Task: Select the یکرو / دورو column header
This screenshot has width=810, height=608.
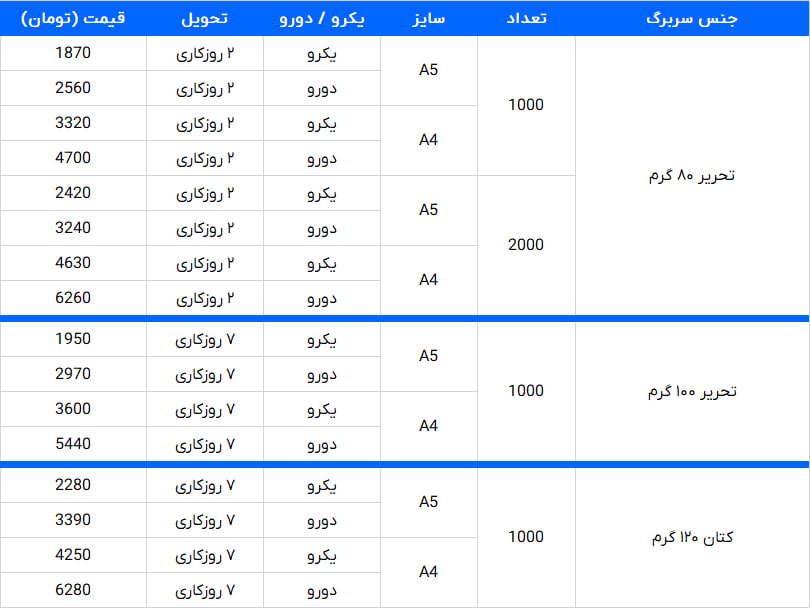Action: click(x=322, y=19)
